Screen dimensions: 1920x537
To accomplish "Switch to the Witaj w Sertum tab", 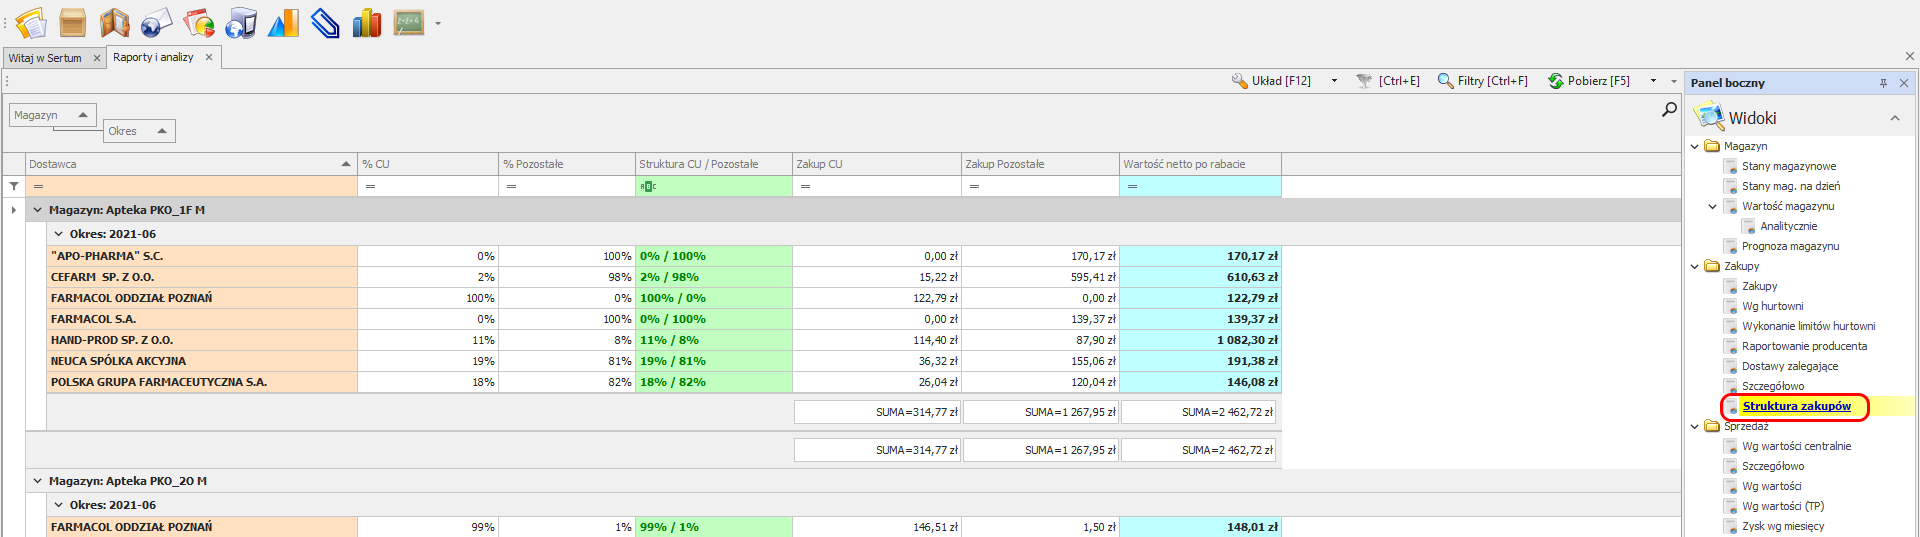I will pyautogui.click(x=45, y=58).
